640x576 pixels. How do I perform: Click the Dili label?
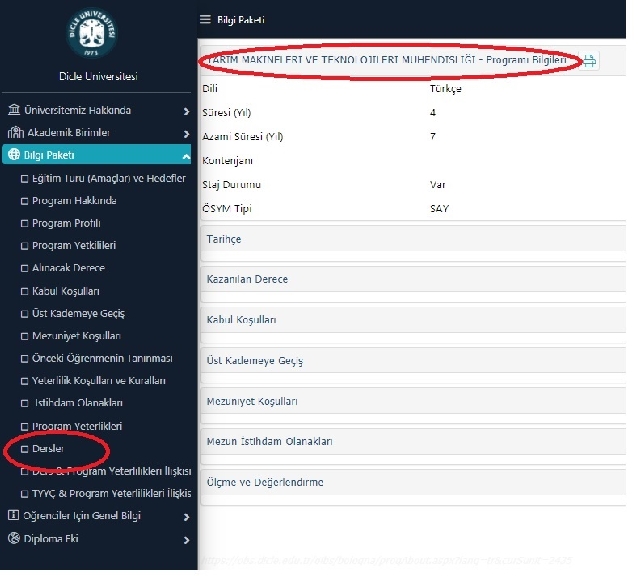pyautogui.click(x=210, y=89)
